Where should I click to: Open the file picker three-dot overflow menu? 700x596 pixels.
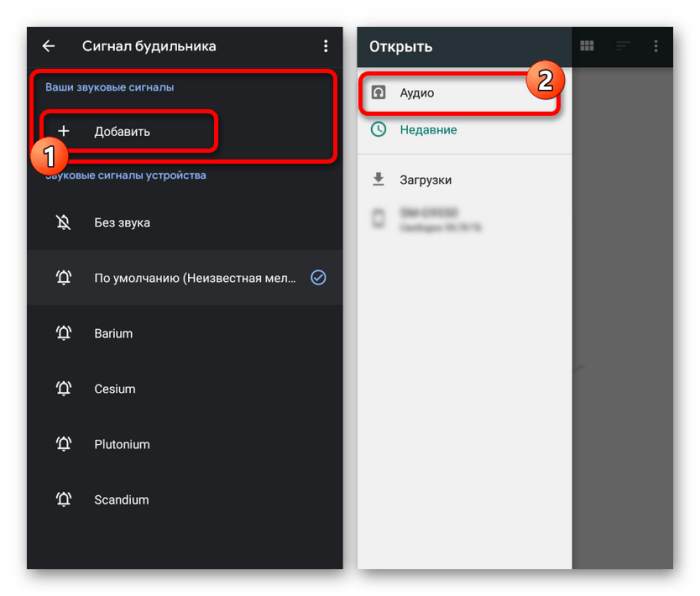coord(655,46)
